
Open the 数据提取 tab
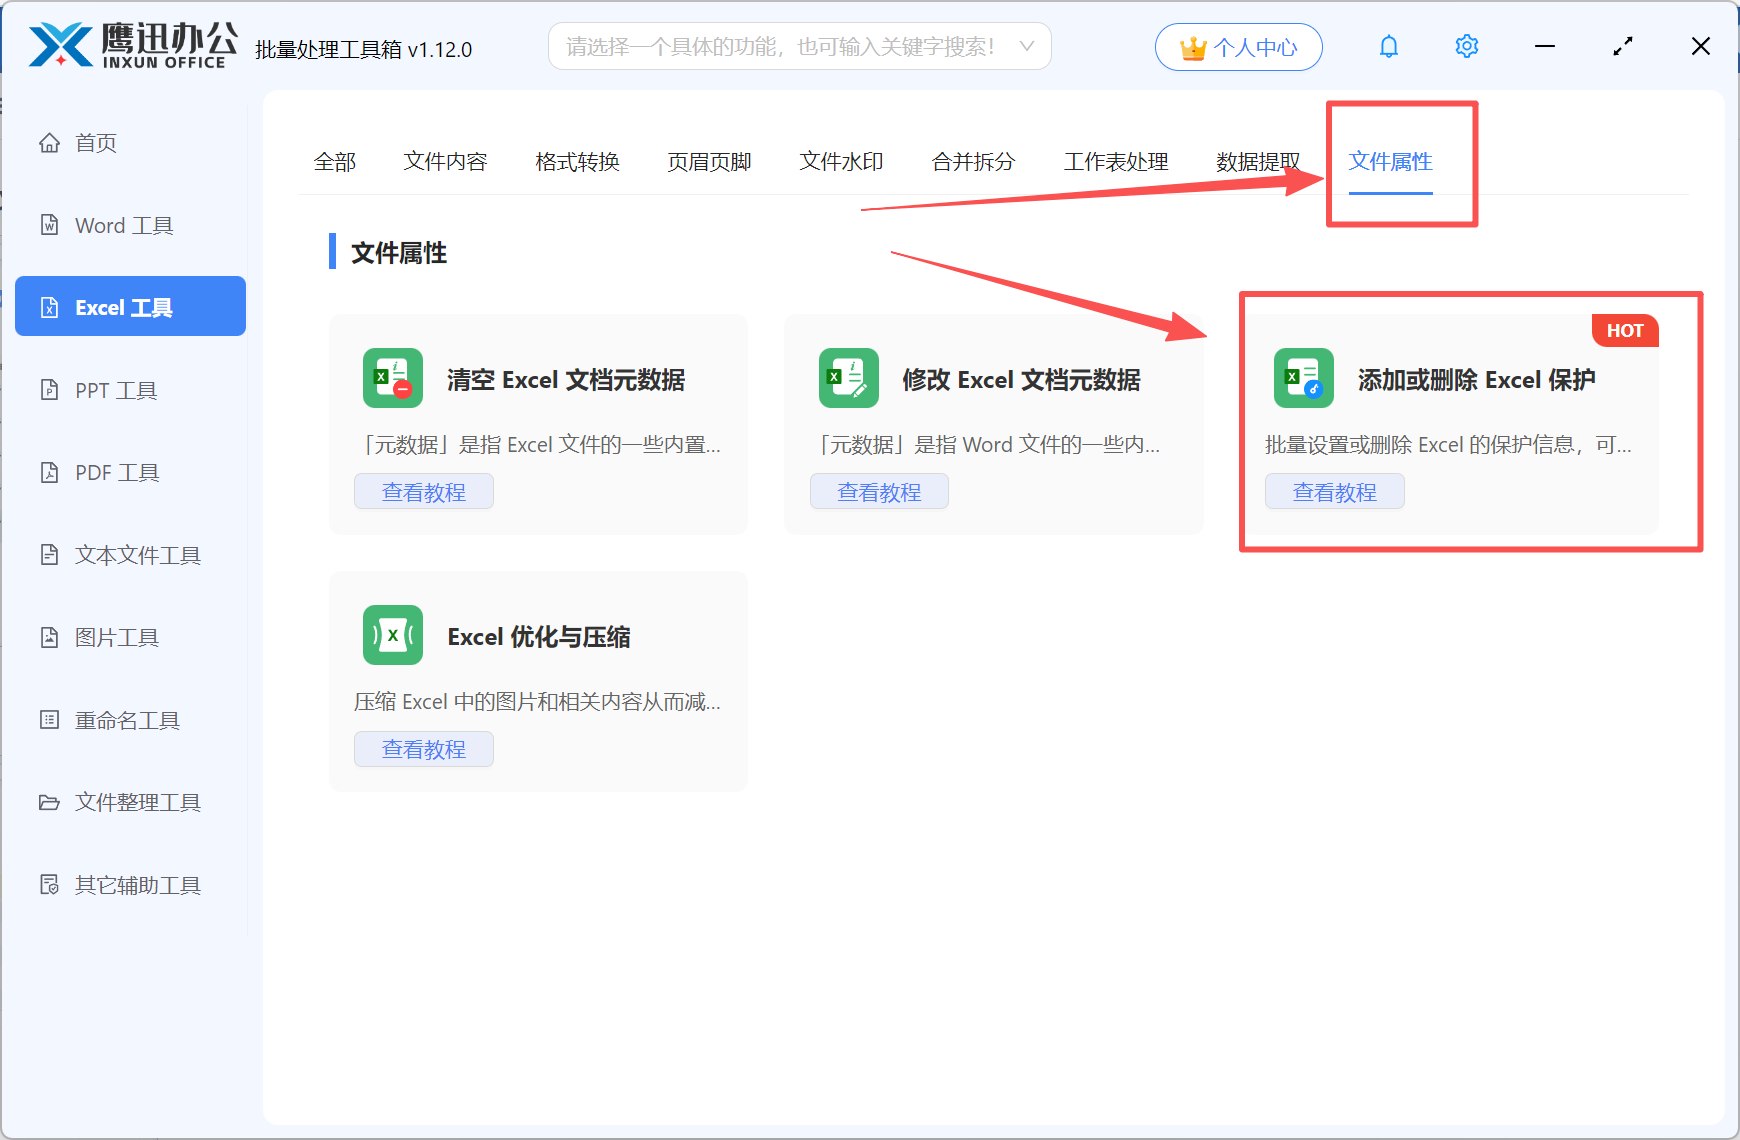[1257, 161]
